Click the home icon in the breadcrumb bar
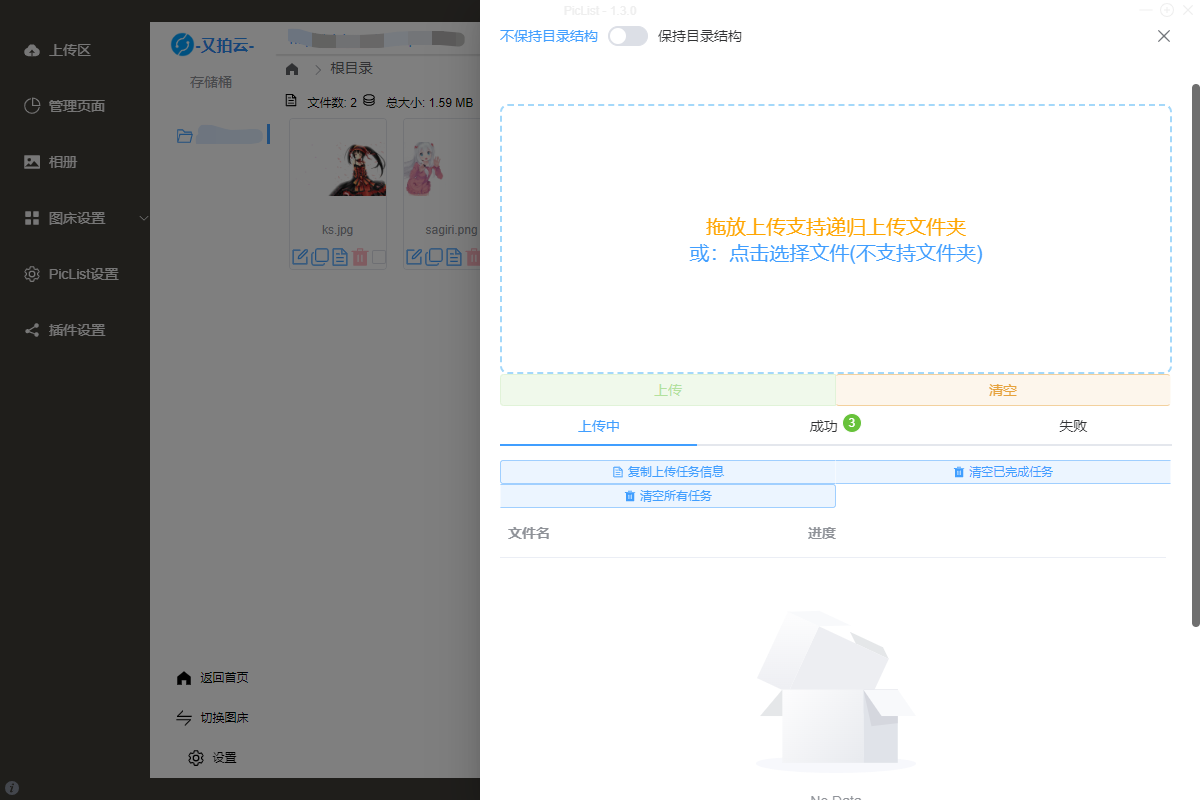This screenshot has width=1200, height=800. tap(292, 69)
